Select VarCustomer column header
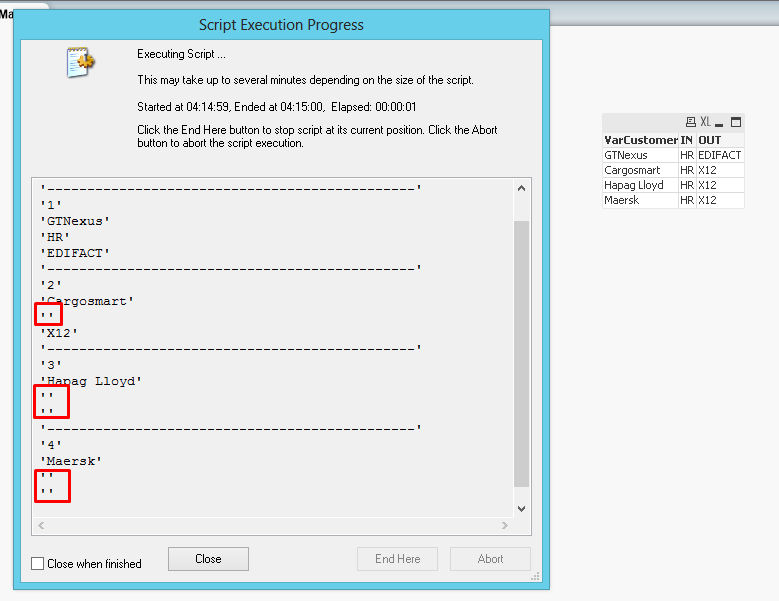The image size is (779, 601). [x=640, y=140]
